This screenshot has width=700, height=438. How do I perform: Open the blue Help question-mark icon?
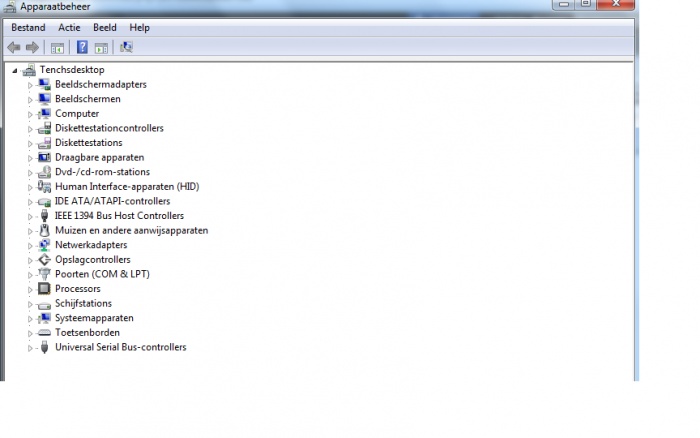pyautogui.click(x=82, y=47)
